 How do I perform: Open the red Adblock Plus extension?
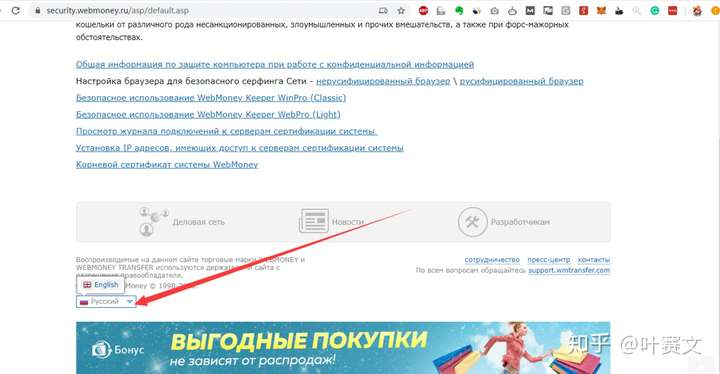click(423, 10)
